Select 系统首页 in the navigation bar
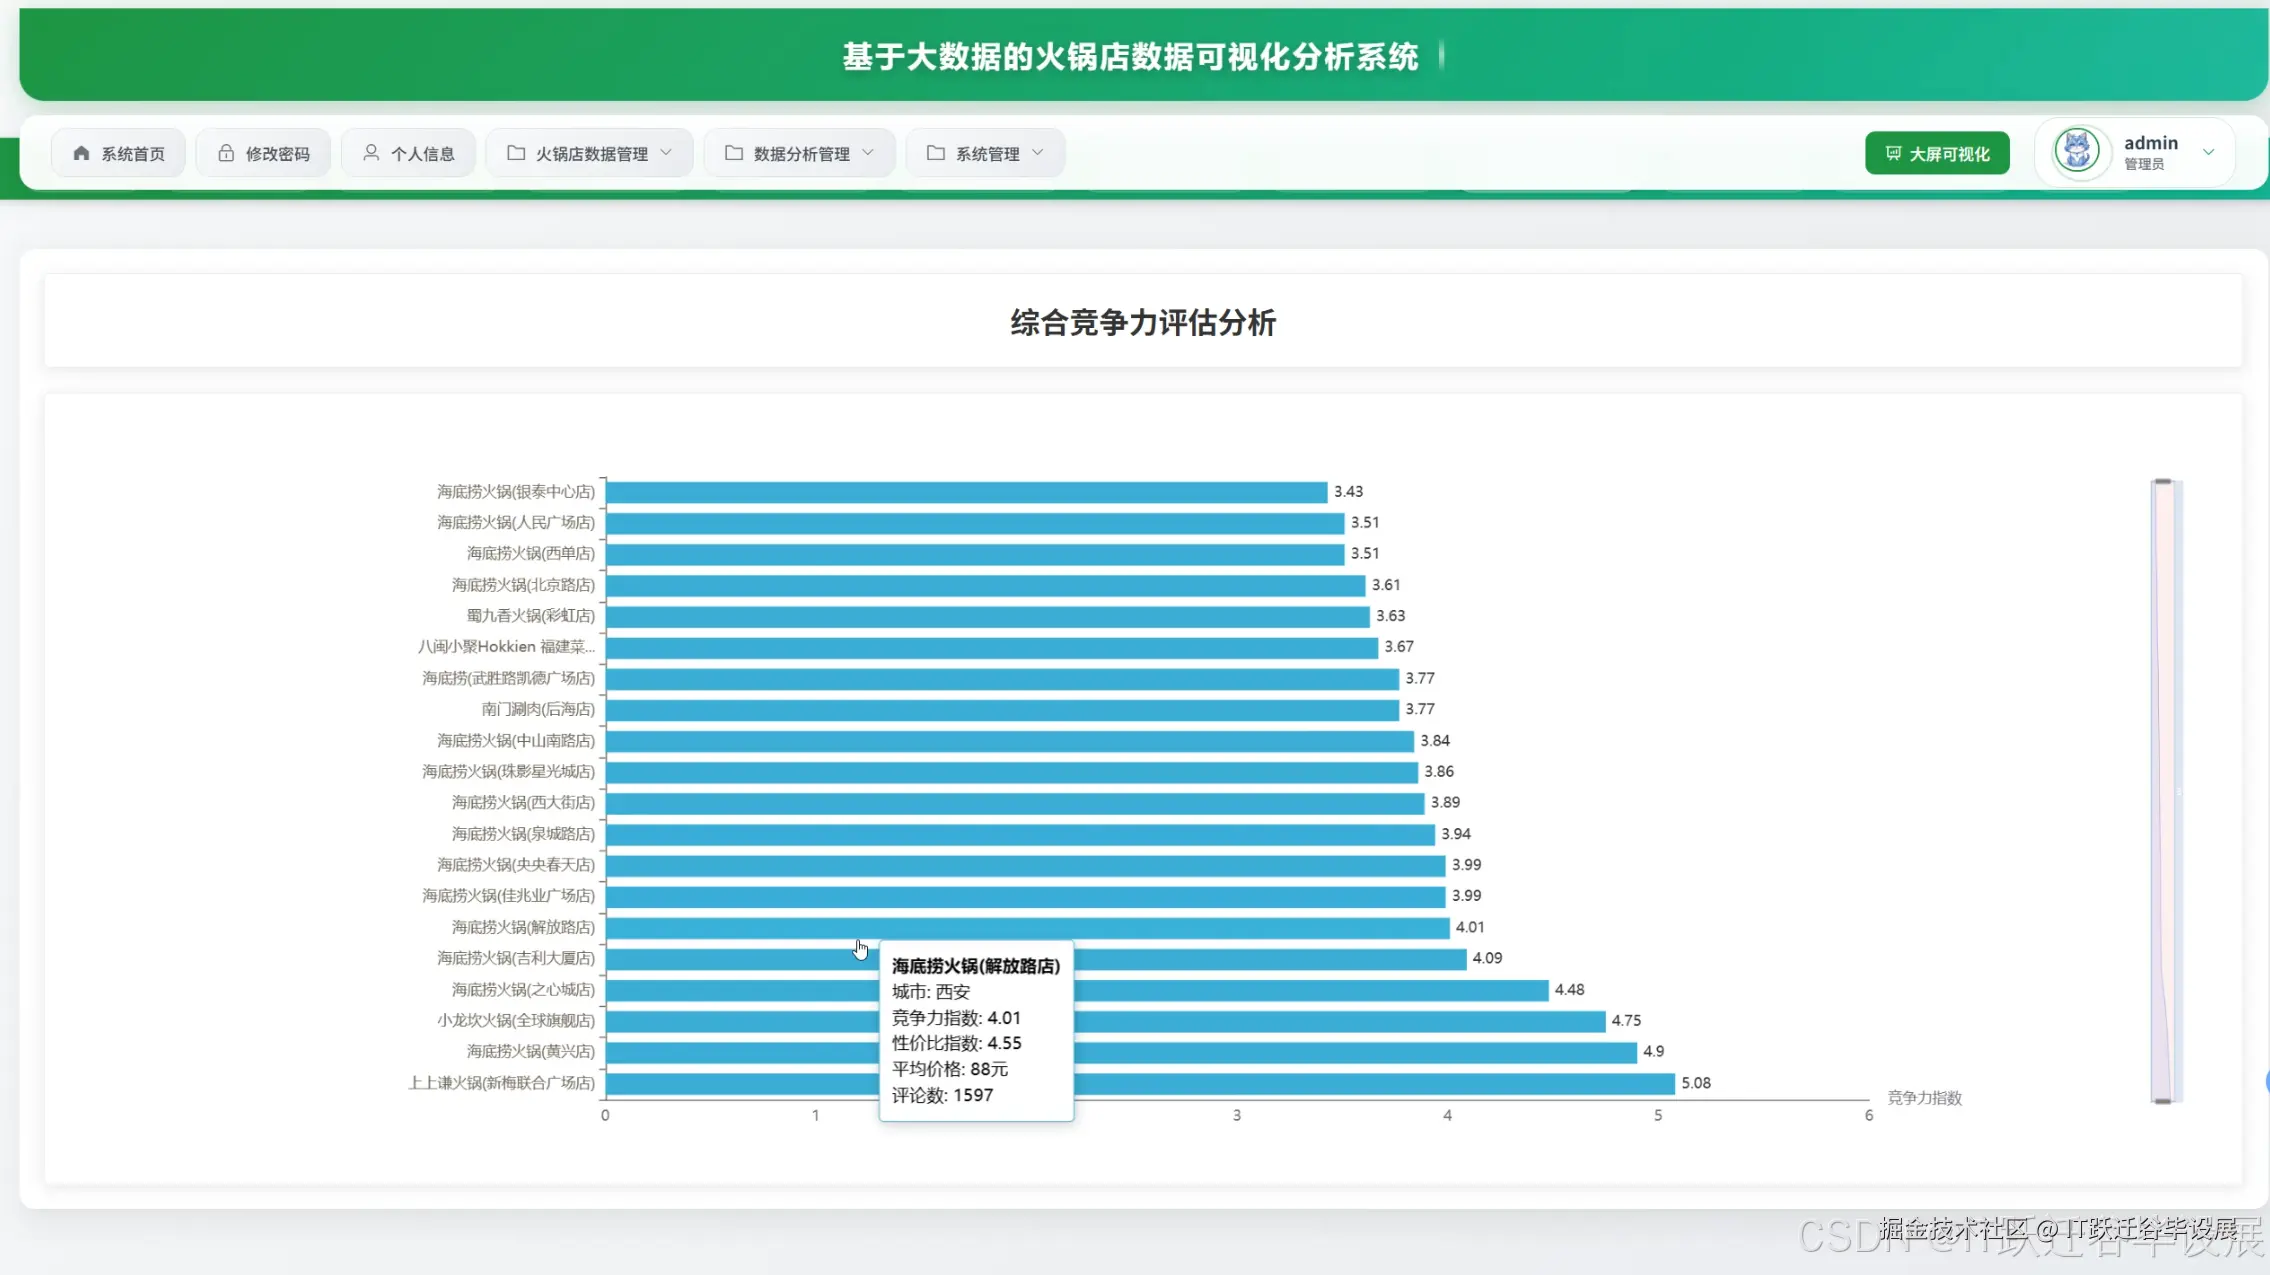 [x=118, y=152]
